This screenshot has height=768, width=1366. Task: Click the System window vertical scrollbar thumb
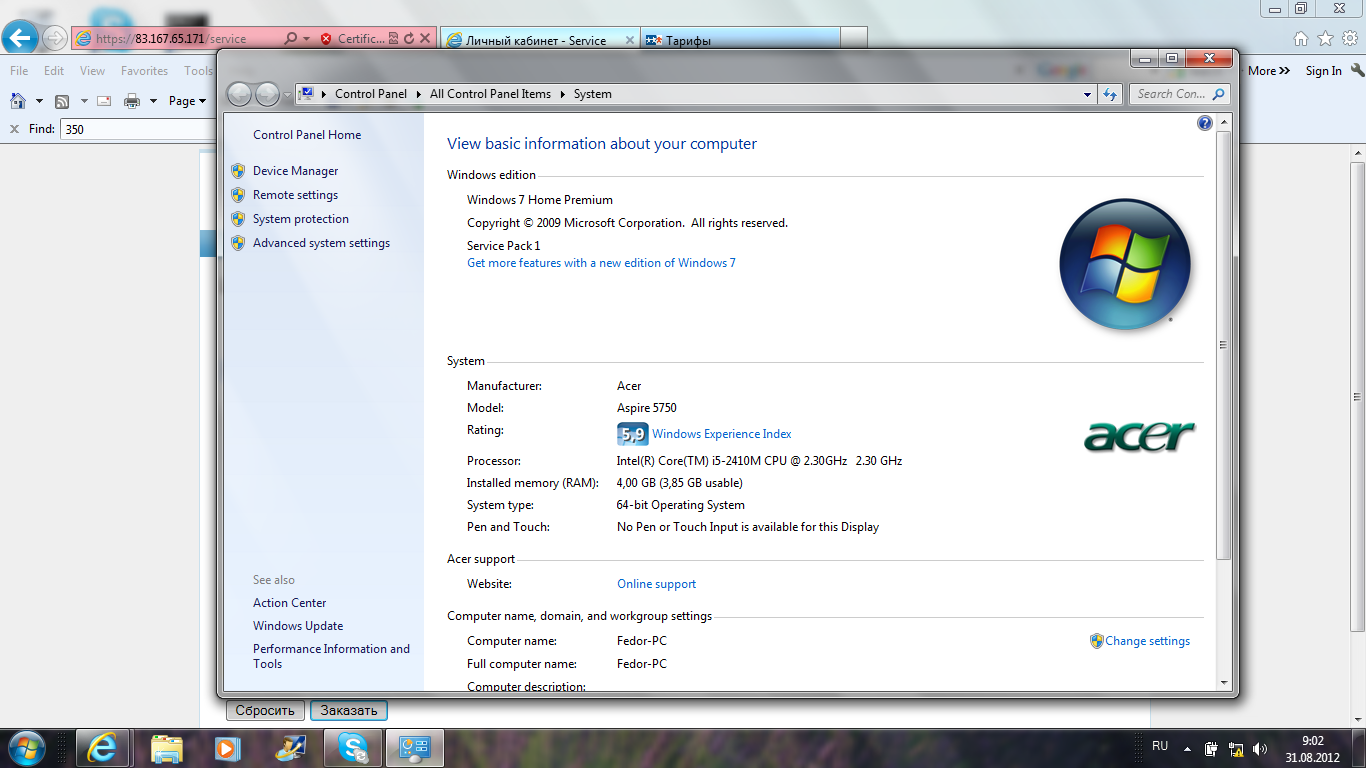(x=1224, y=345)
